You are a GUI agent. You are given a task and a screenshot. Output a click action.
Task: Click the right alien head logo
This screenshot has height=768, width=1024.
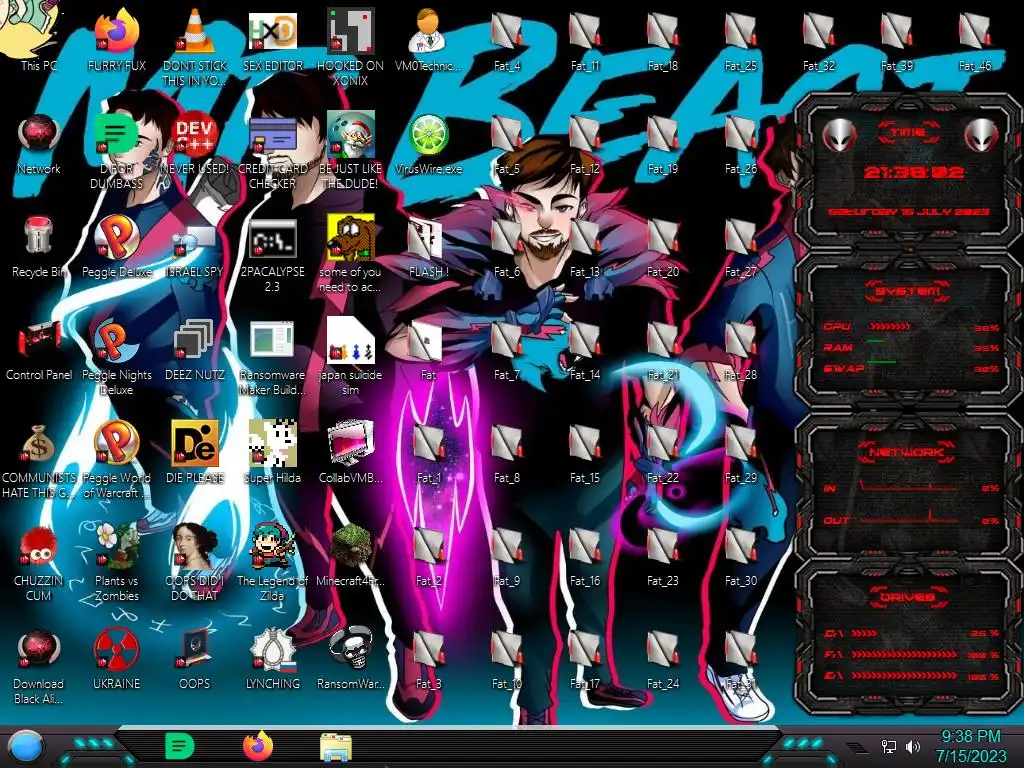pos(981,136)
